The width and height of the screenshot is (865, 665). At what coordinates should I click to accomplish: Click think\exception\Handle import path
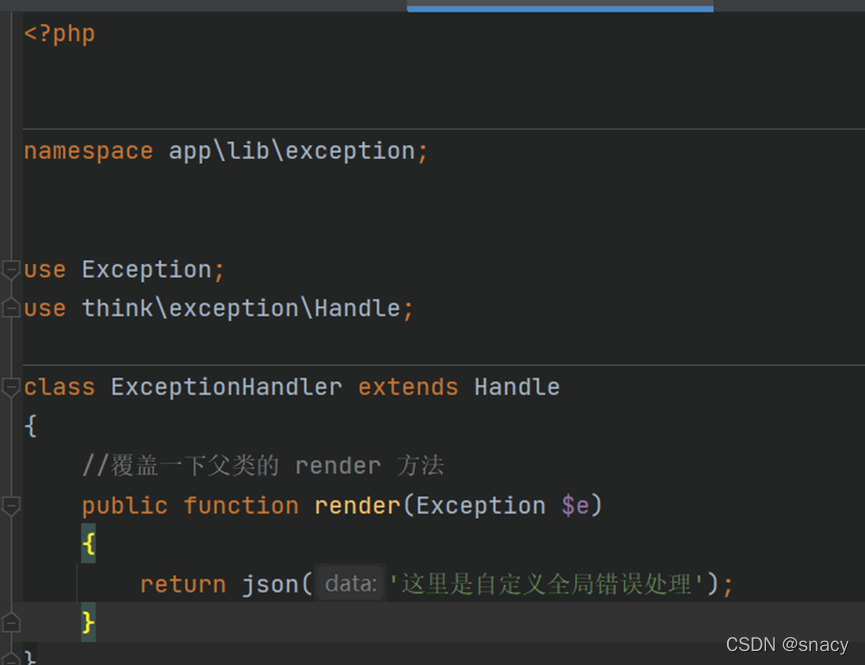point(241,308)
